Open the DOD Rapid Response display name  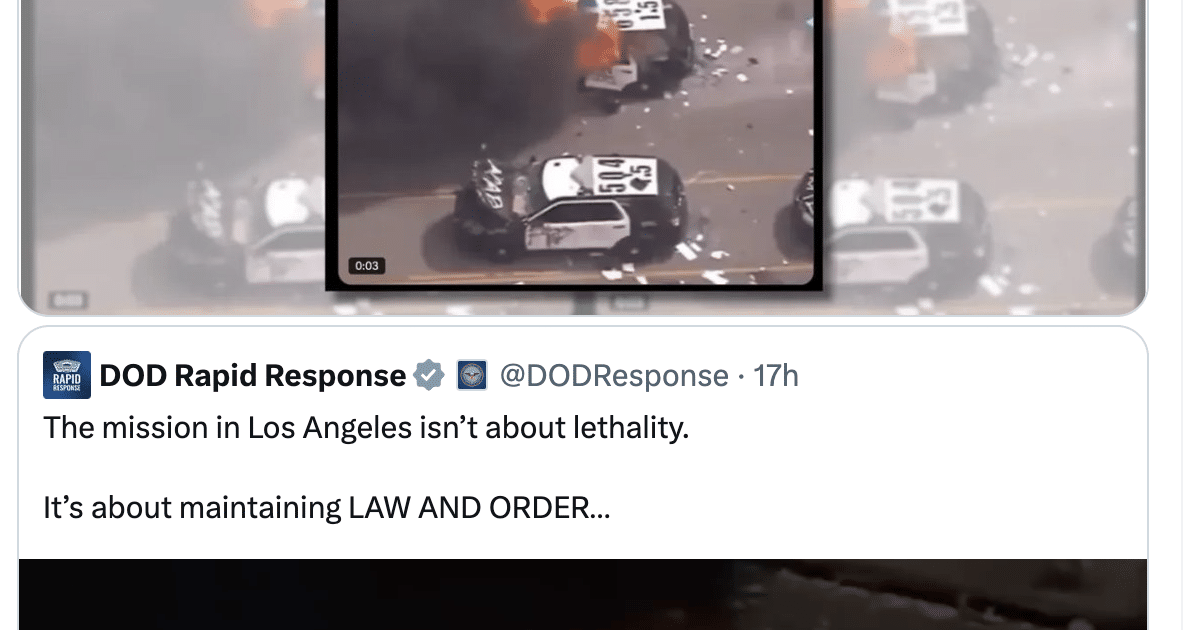(253, 376)
